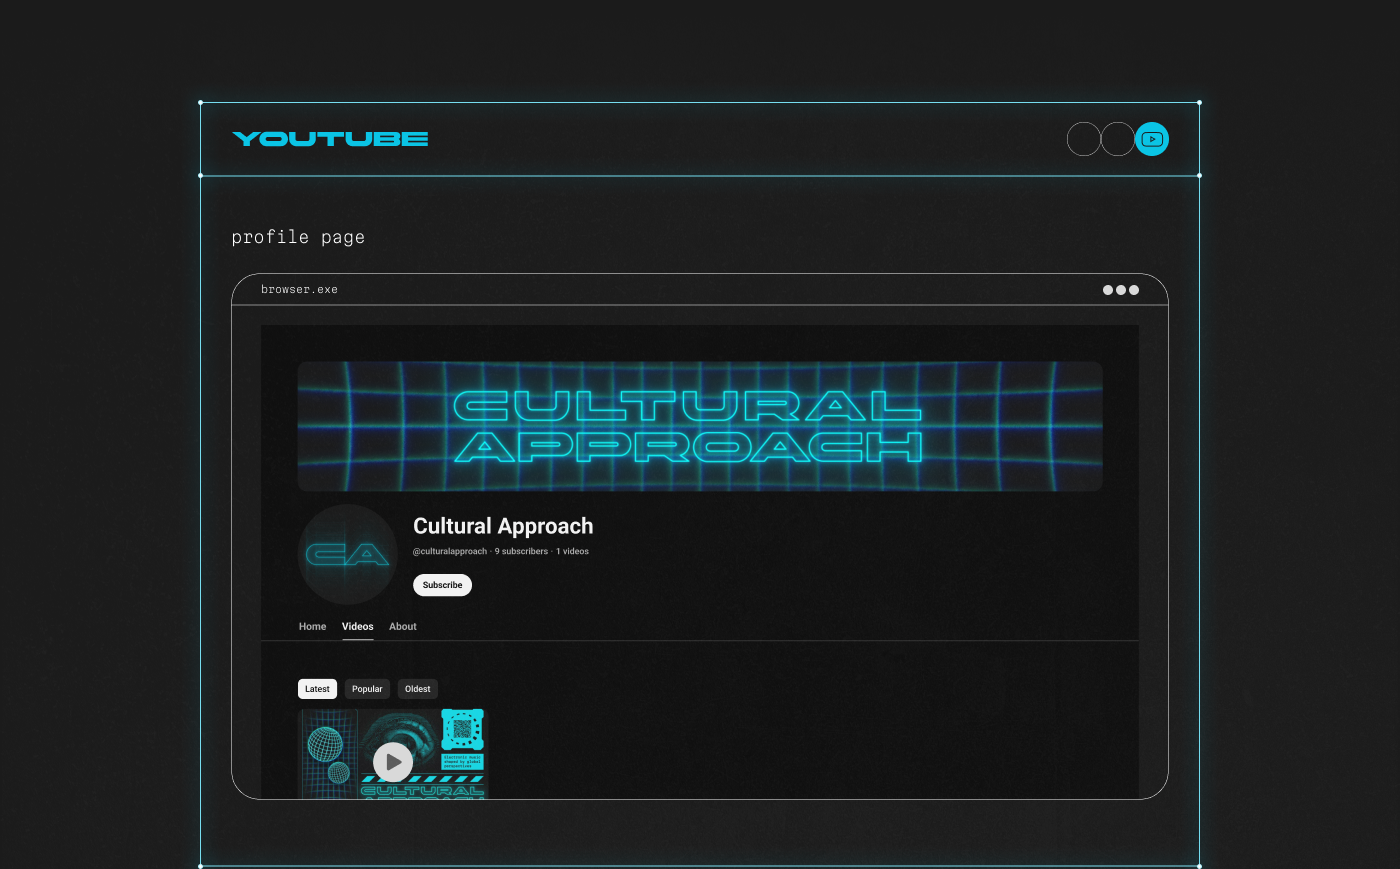Image resolution: width=1400 pixels, height=869 pixels.
Task: Sort videos by Oldest
Action: 418,689
